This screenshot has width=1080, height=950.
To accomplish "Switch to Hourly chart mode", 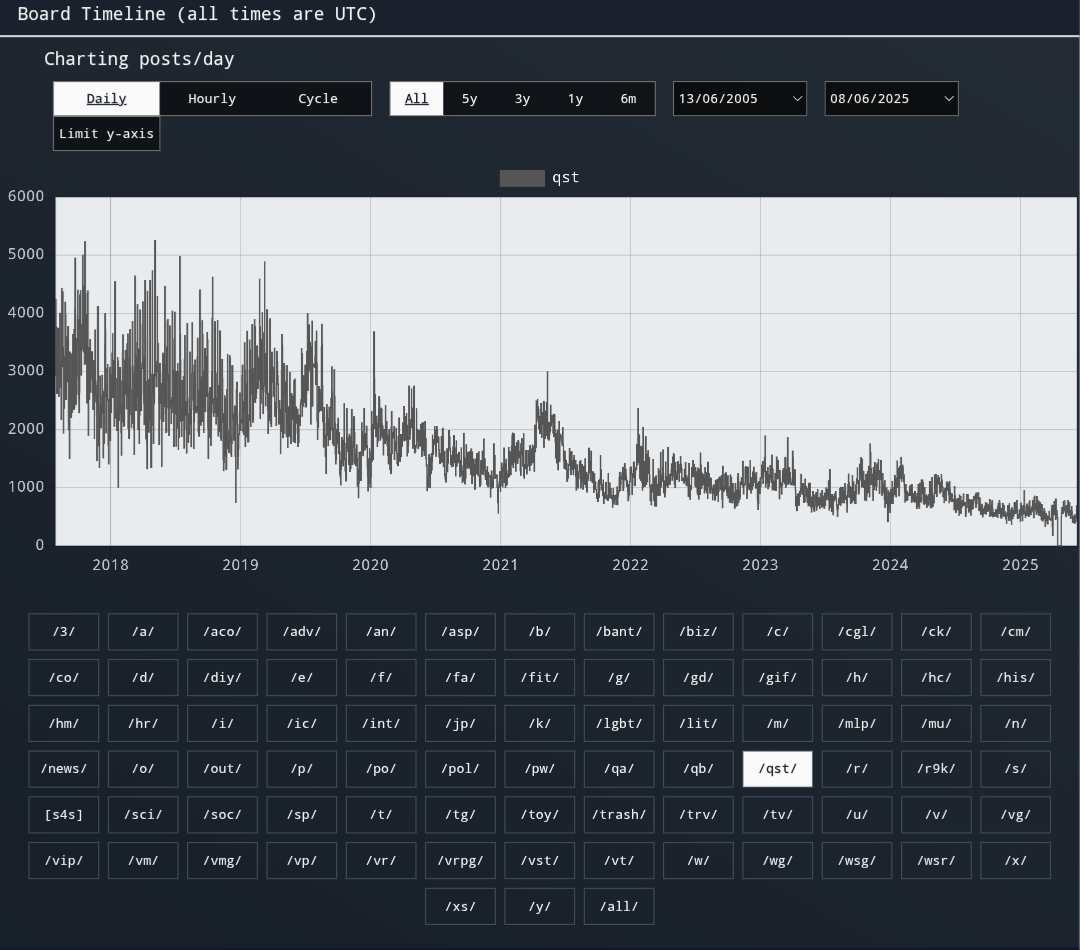I will (x=212, y=99).
